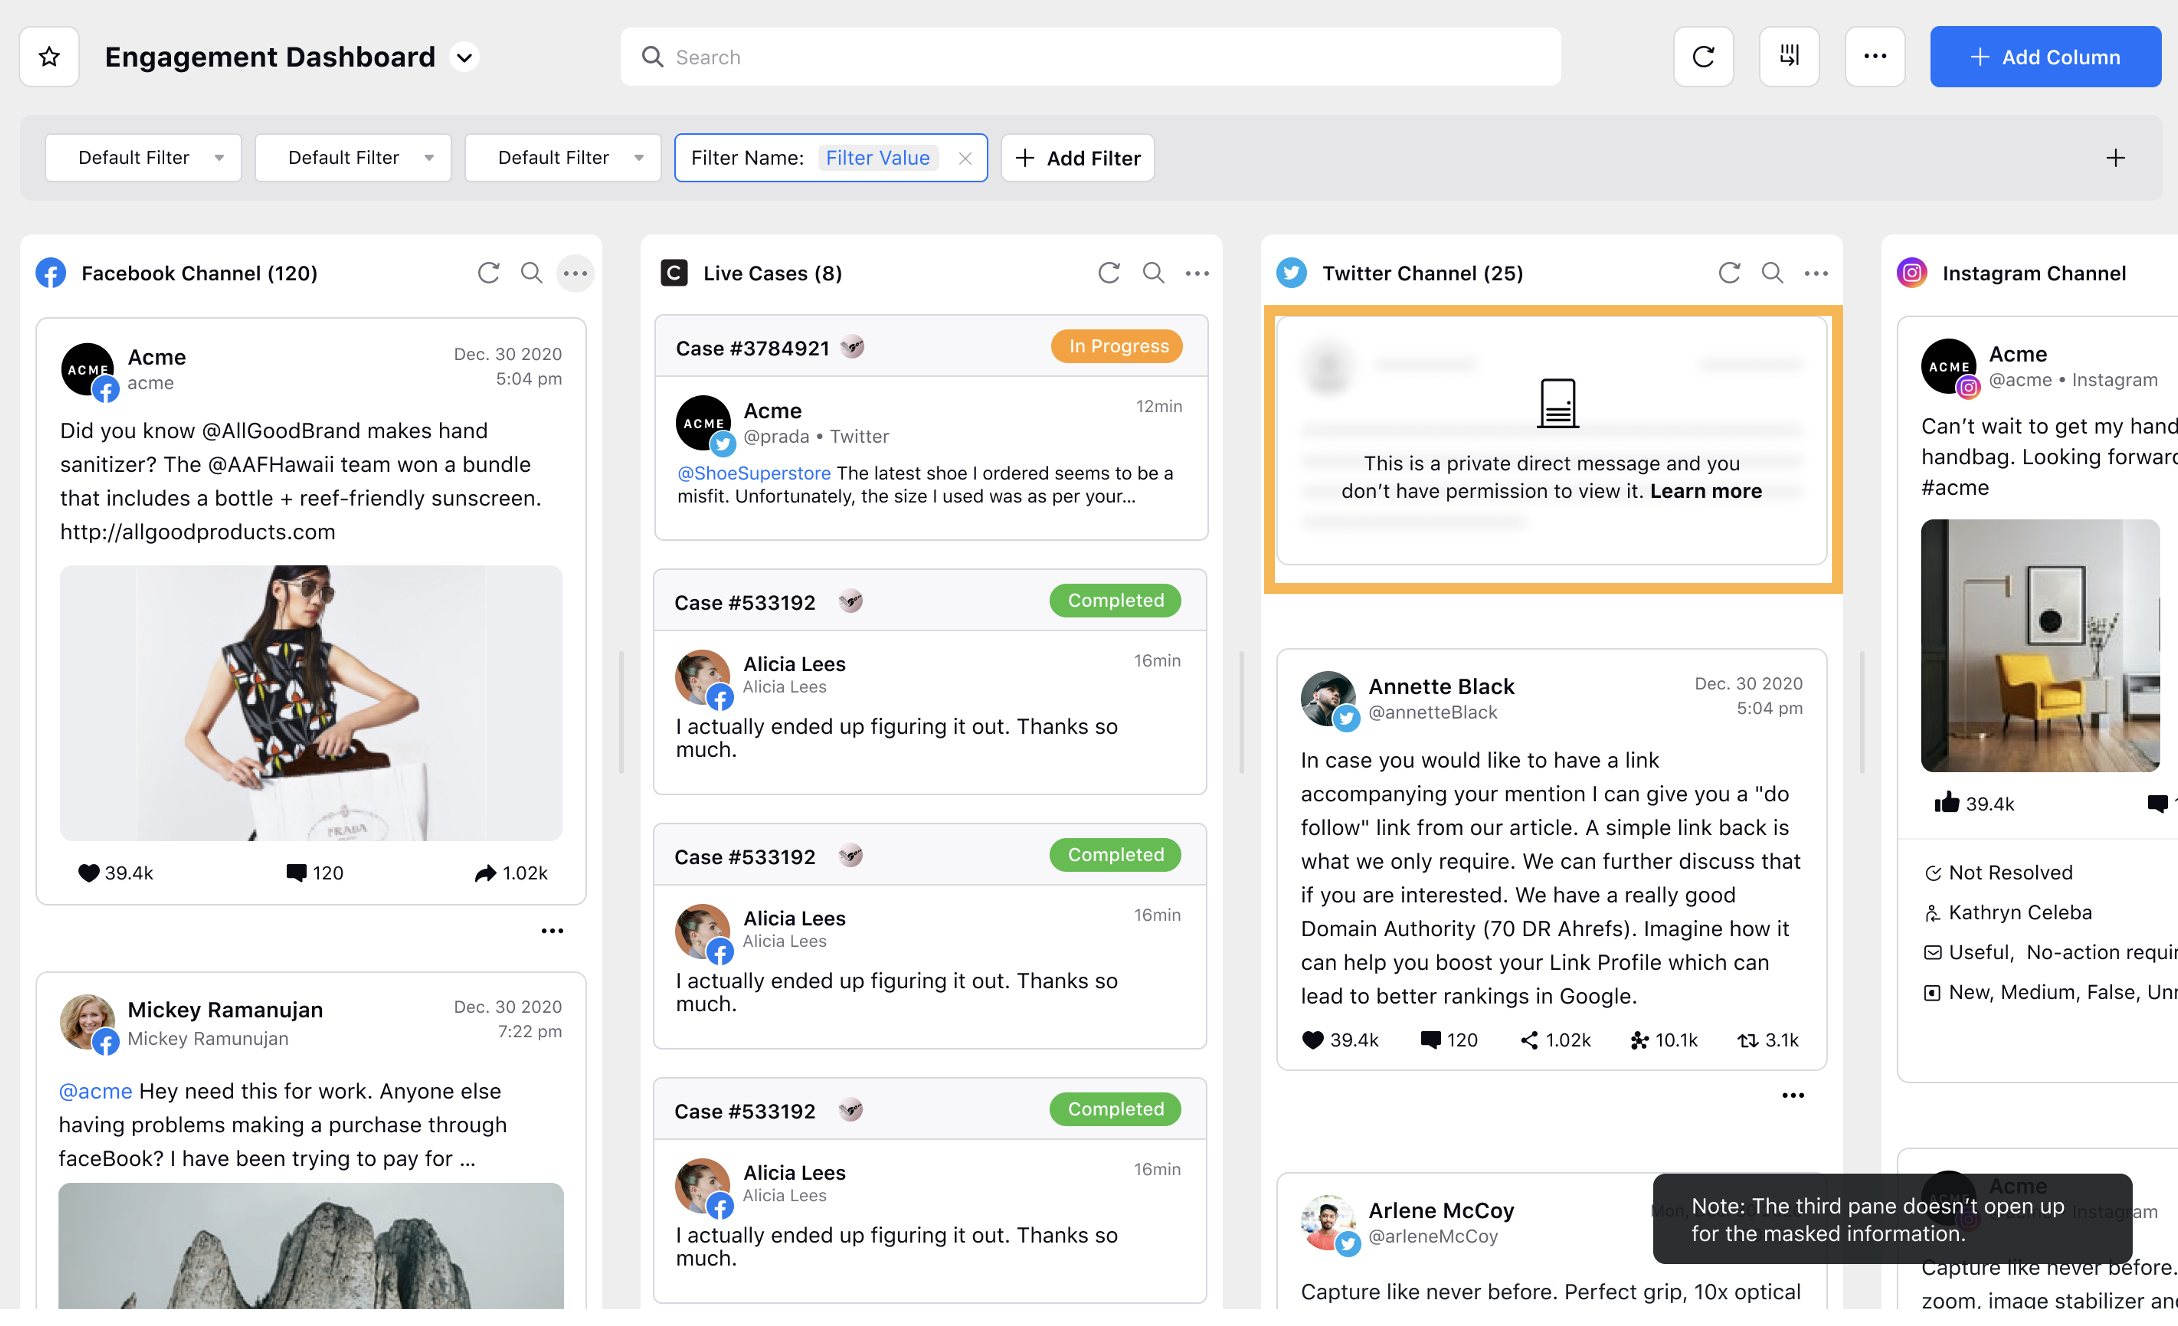Open the Engagement Dashboard title dropdown
The height and width of the screenshot is (1326, 2178).
click(x=464, y=57)
